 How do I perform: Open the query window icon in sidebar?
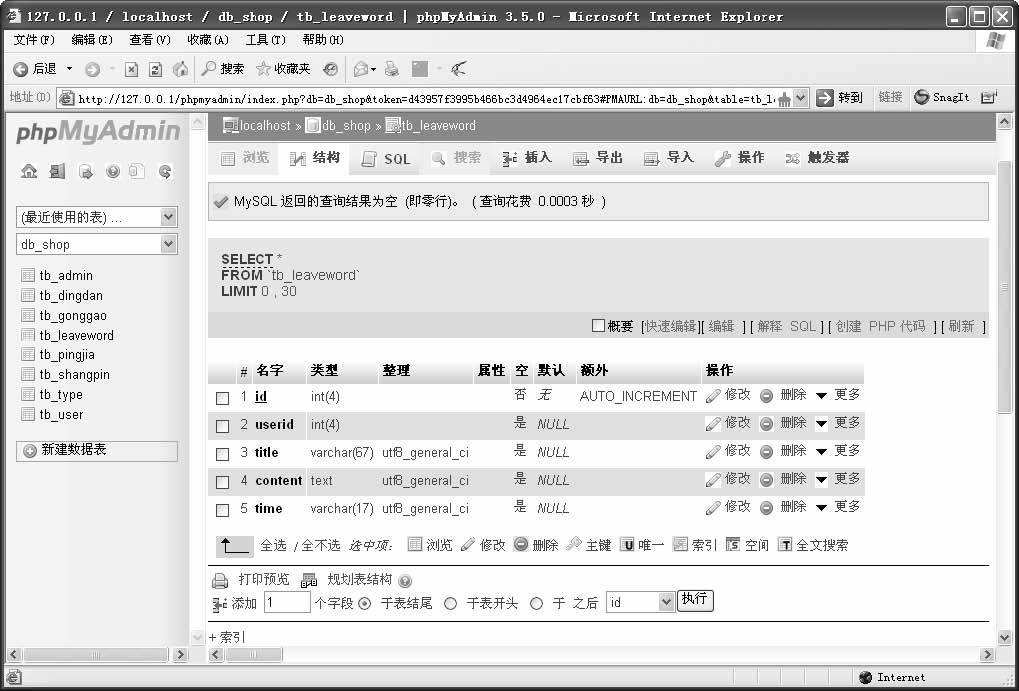click(85, 172)
